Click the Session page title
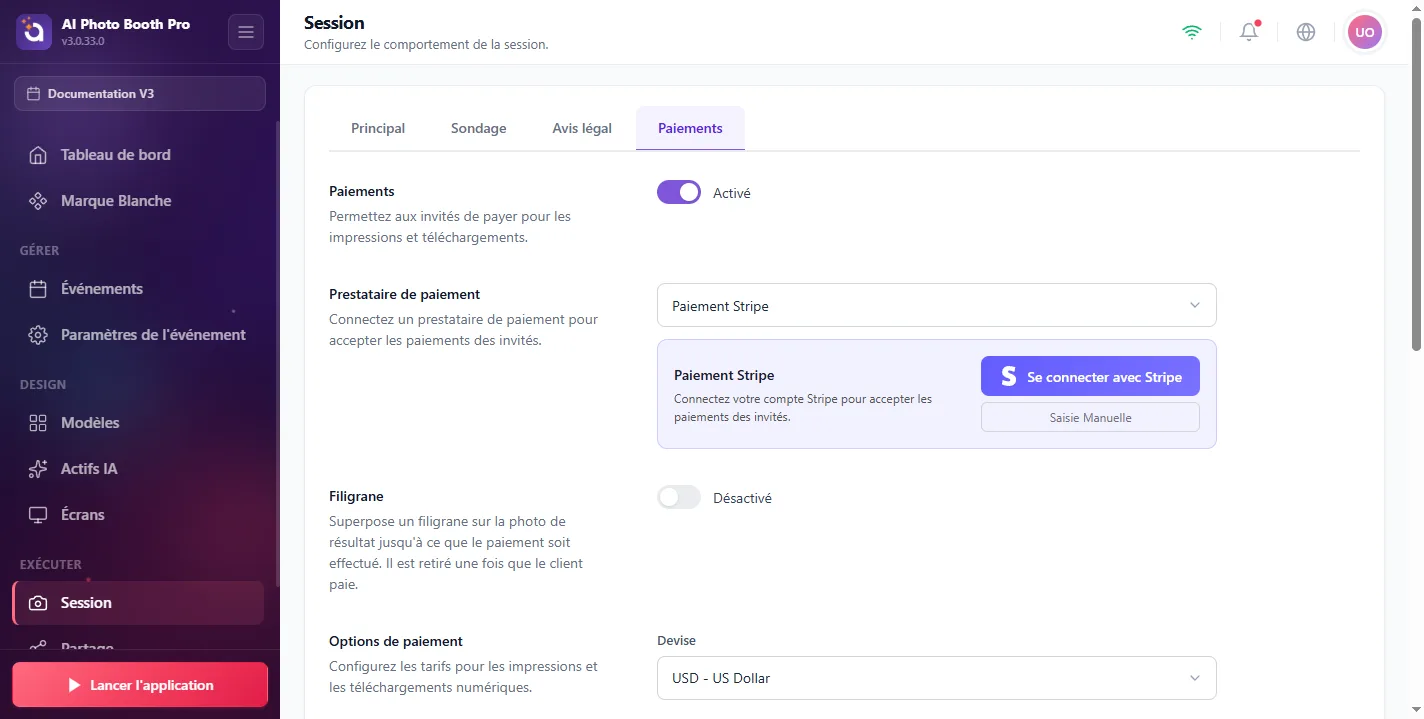Image resolution: width=1424 pixels, height=719 pixels. click(334, 22)
